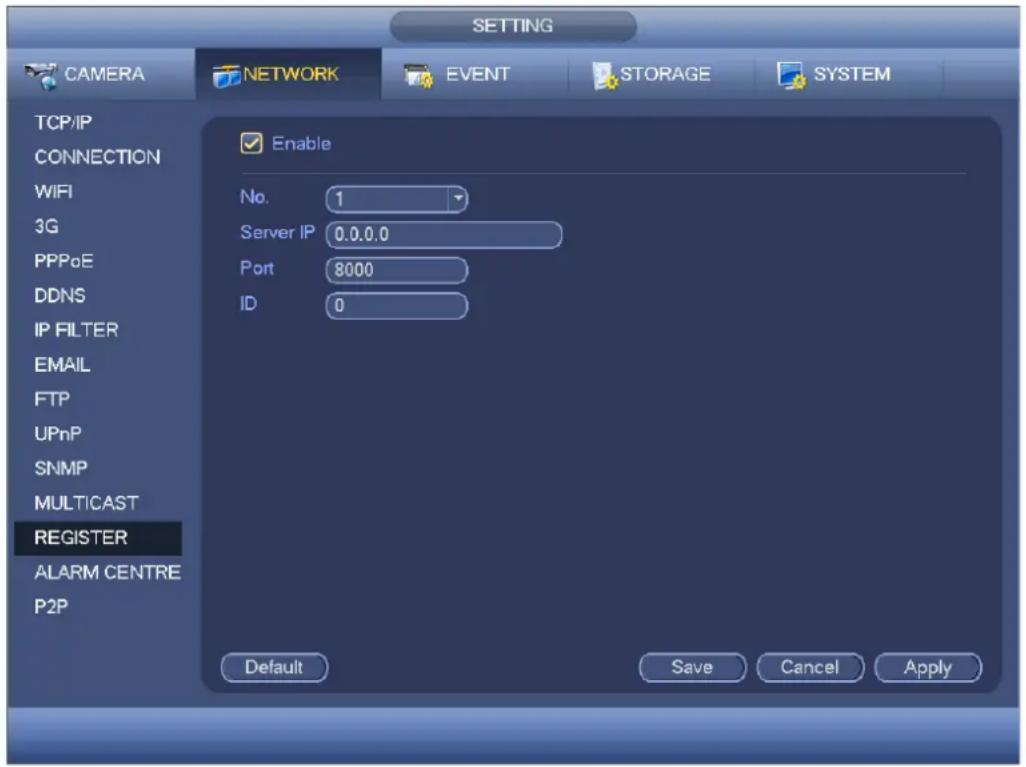Select MULTICAST in the sidebar
The height and width of the screenshot is (767, 1026).
[x=86, y=503]
